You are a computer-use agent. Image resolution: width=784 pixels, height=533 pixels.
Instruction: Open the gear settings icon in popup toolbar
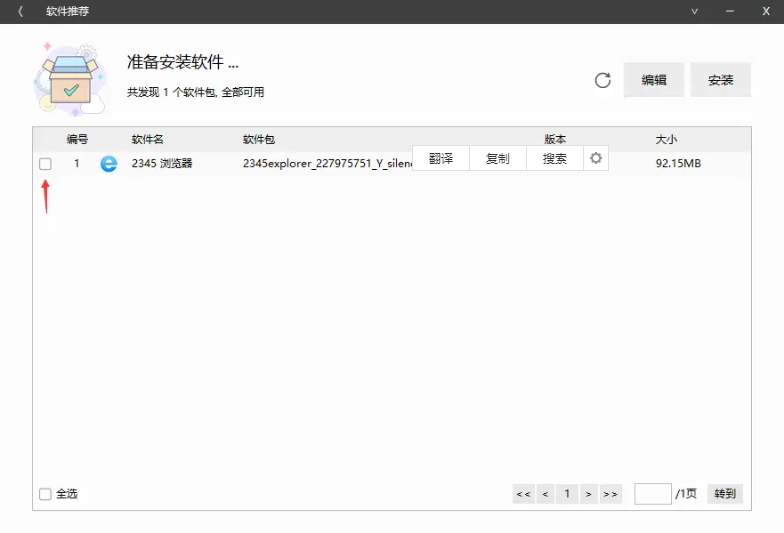596,158
